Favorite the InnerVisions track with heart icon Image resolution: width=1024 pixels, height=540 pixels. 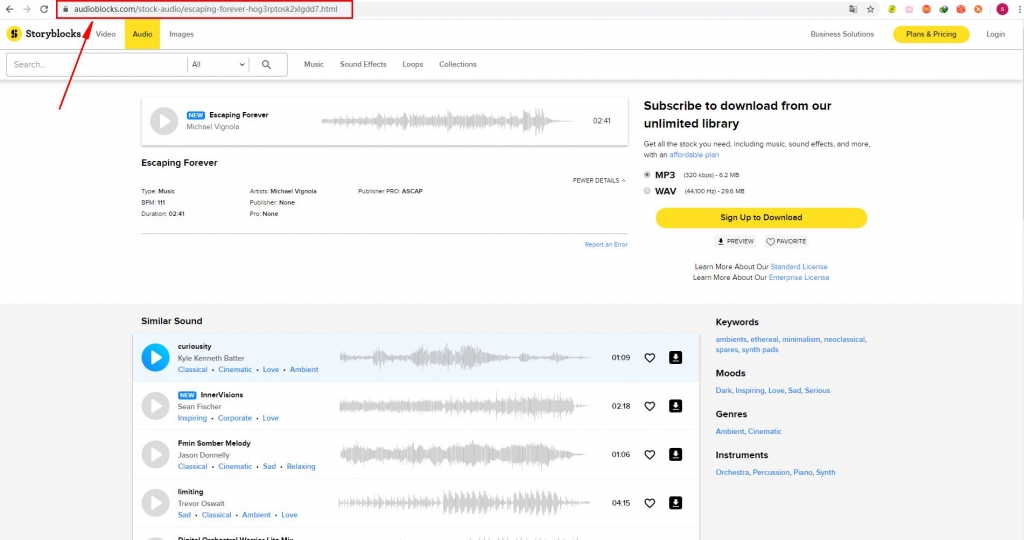point(649,406)
